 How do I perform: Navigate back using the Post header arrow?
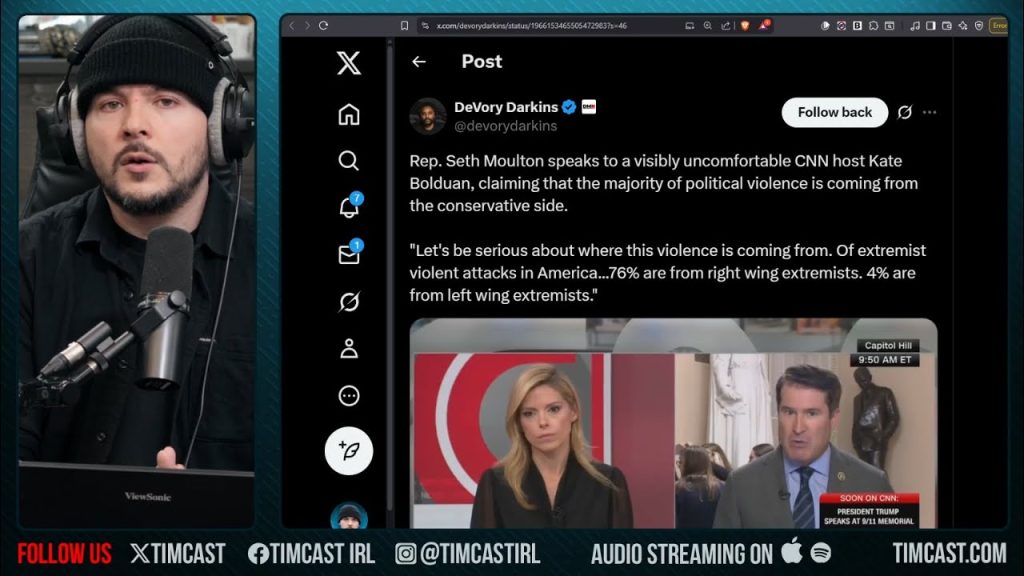419,61
